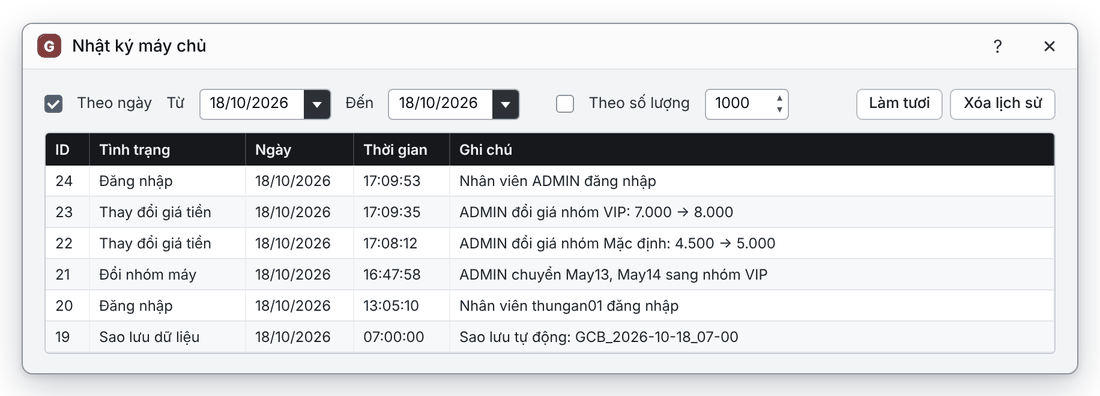Increase quantity with the up stepper arrow
This screenshot has width=1100, height=396.
(x=779, y=99)
